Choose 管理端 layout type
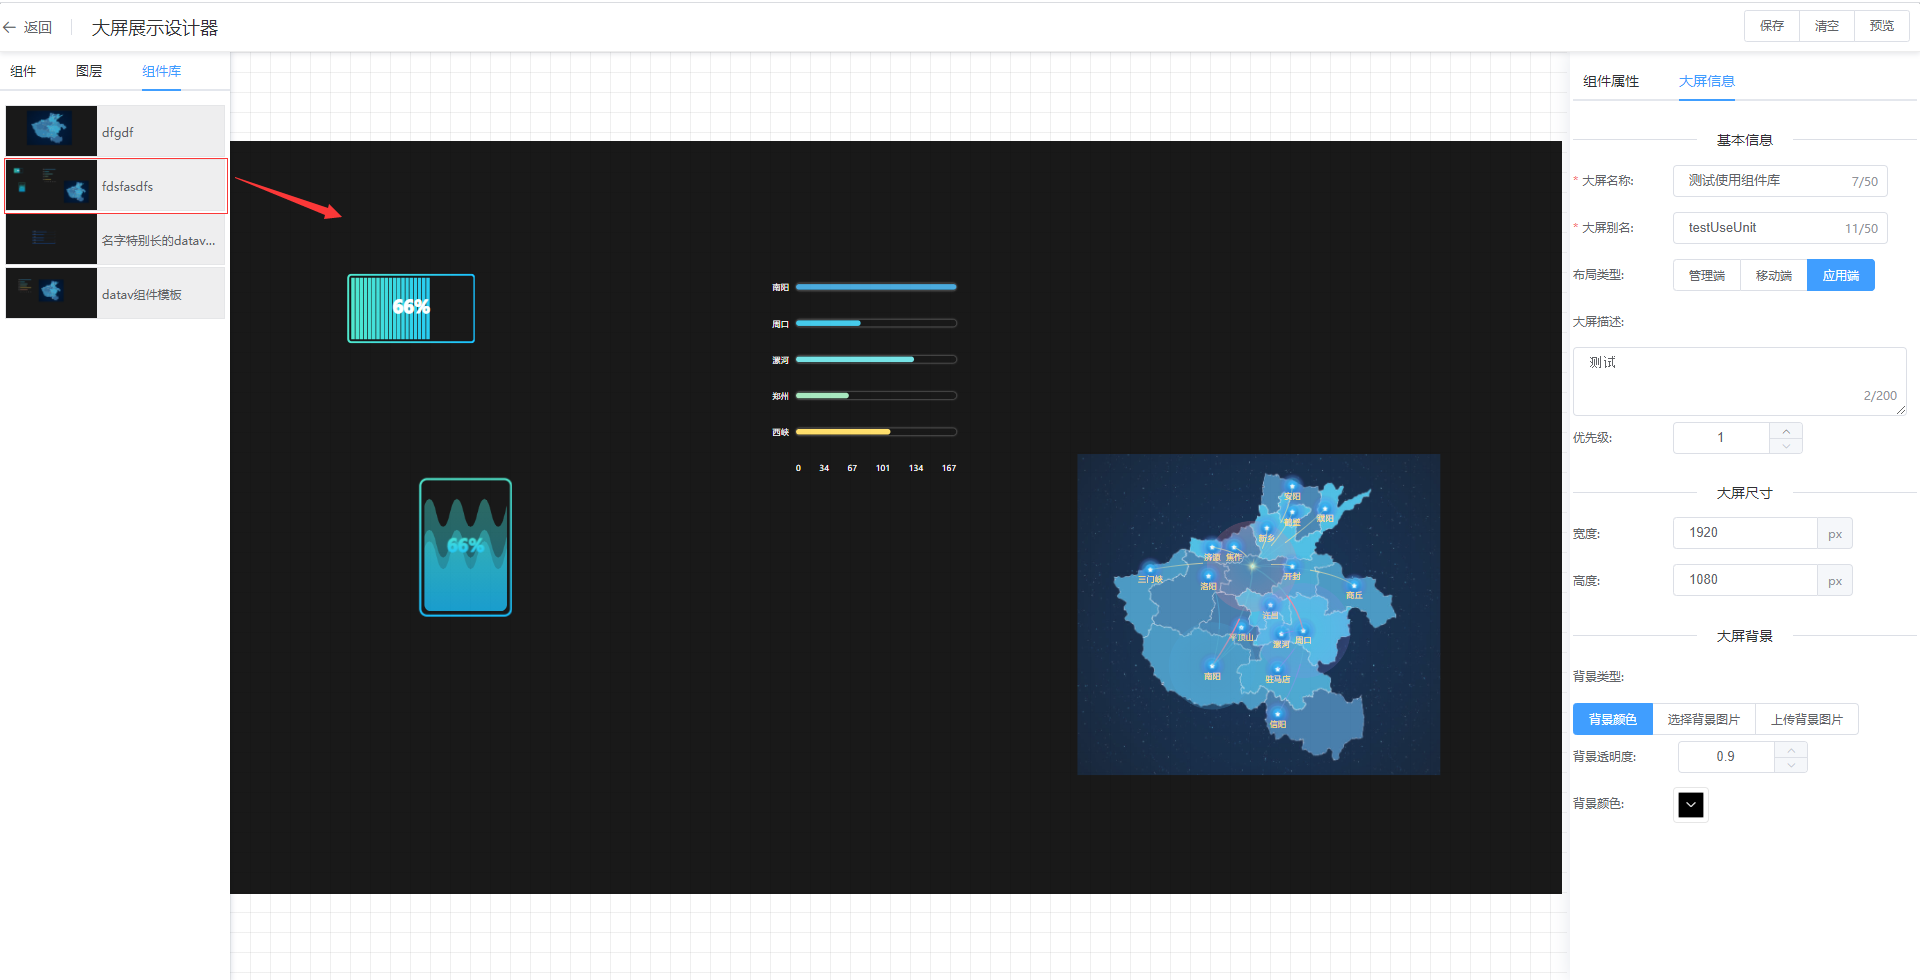Viewport: 1920px width, 980px height. click(1707, 275)
